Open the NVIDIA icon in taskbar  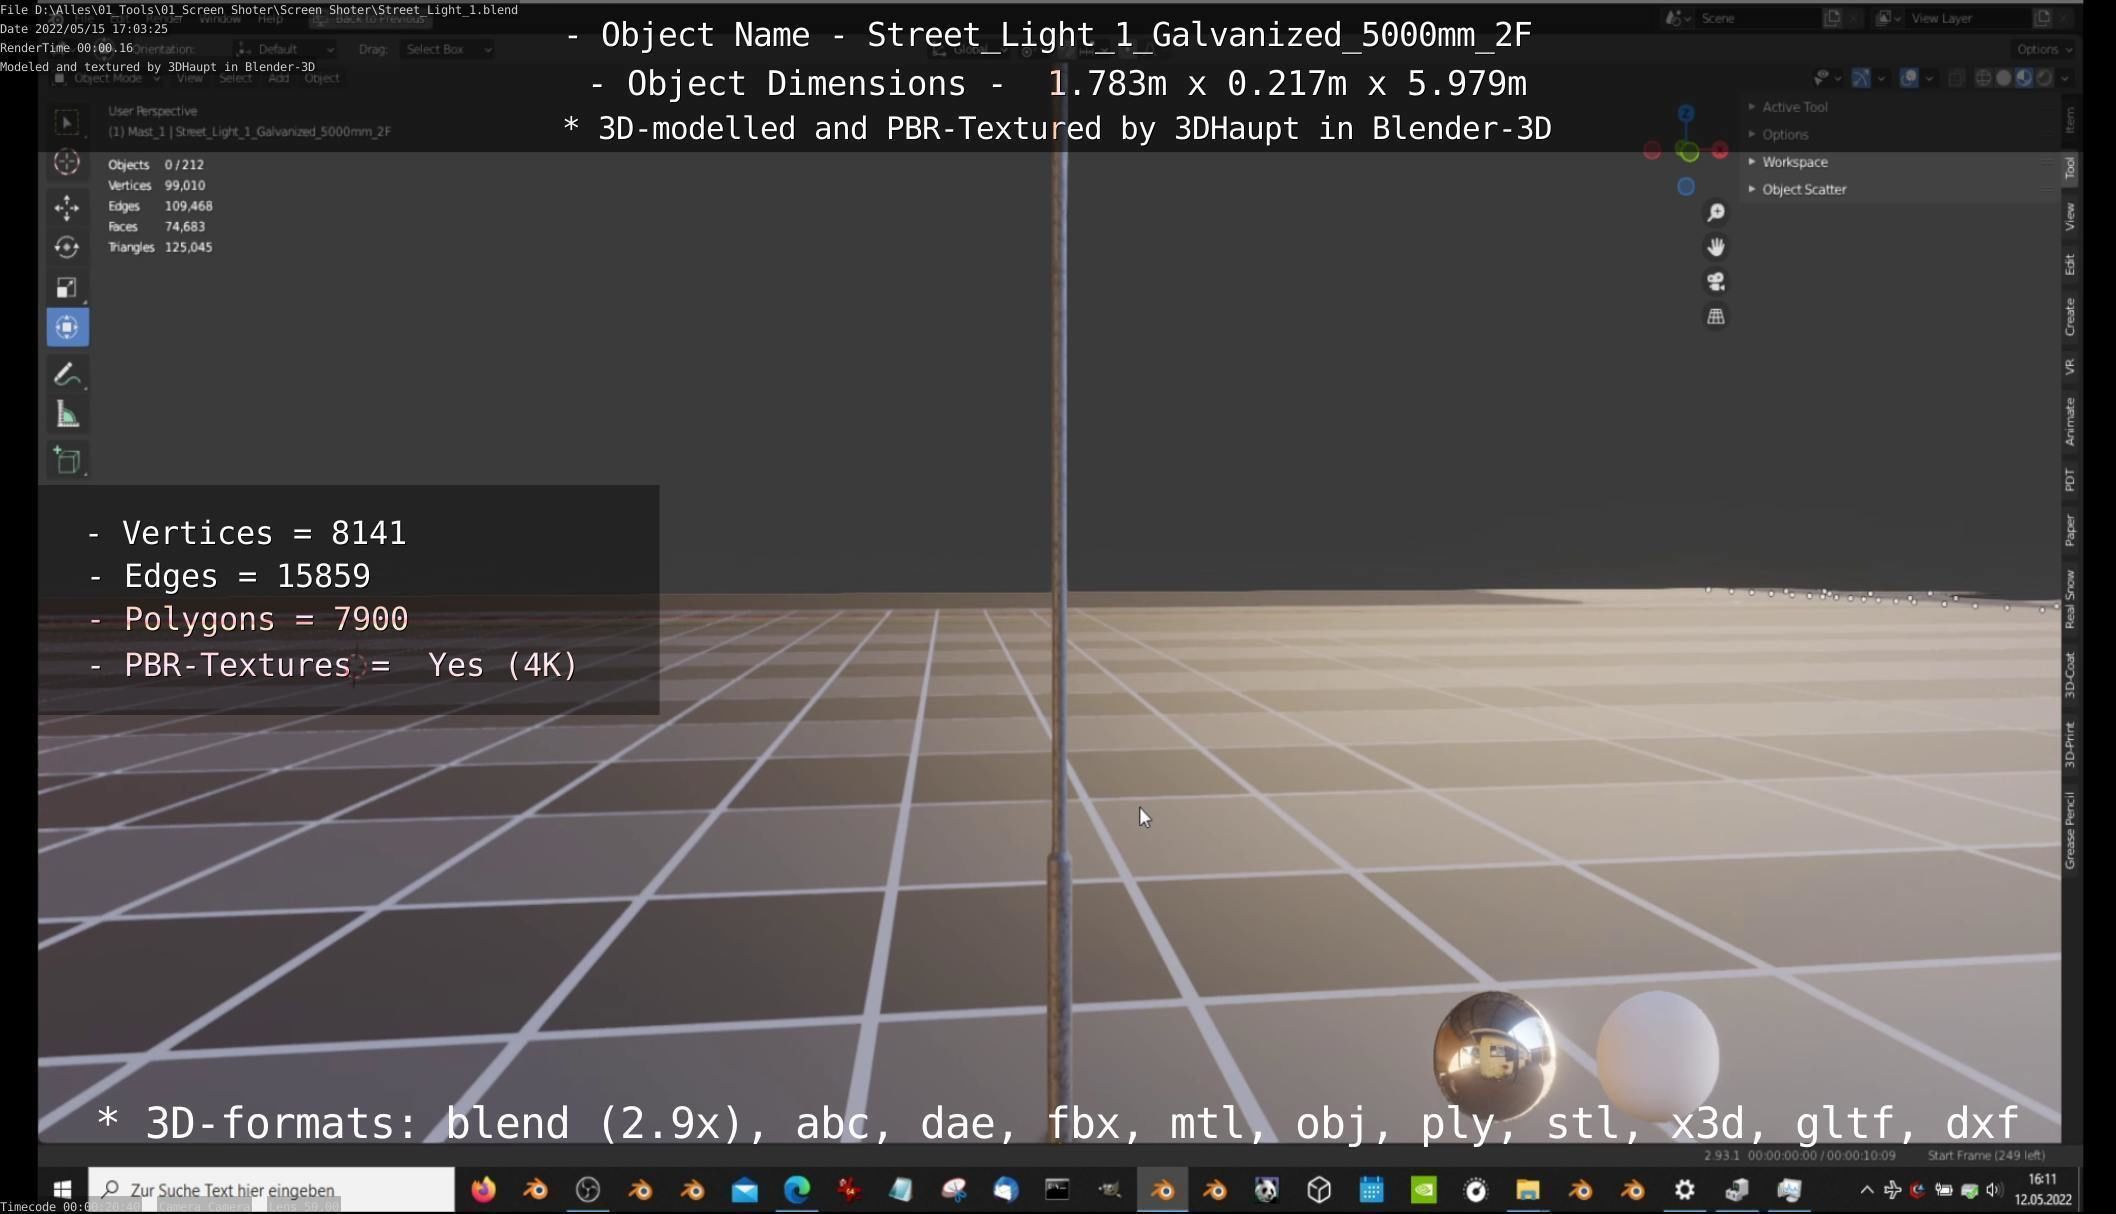point(1424,1190)
